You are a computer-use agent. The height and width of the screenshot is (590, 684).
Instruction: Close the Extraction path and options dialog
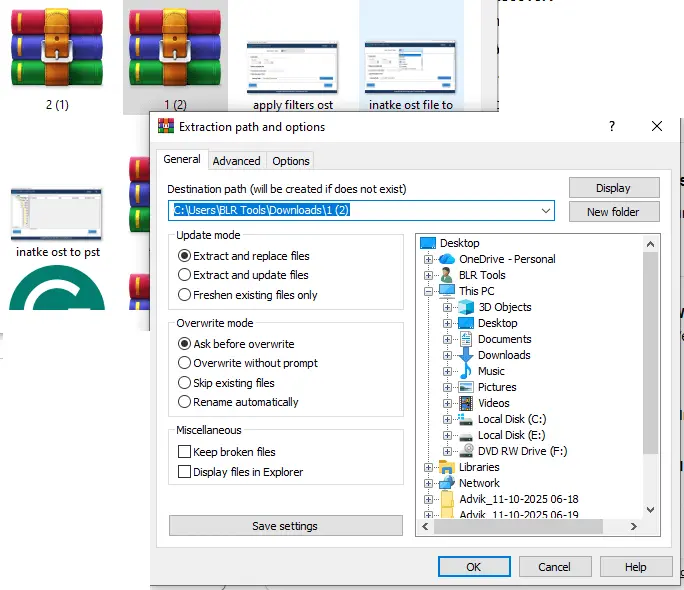tap(657, 126)
